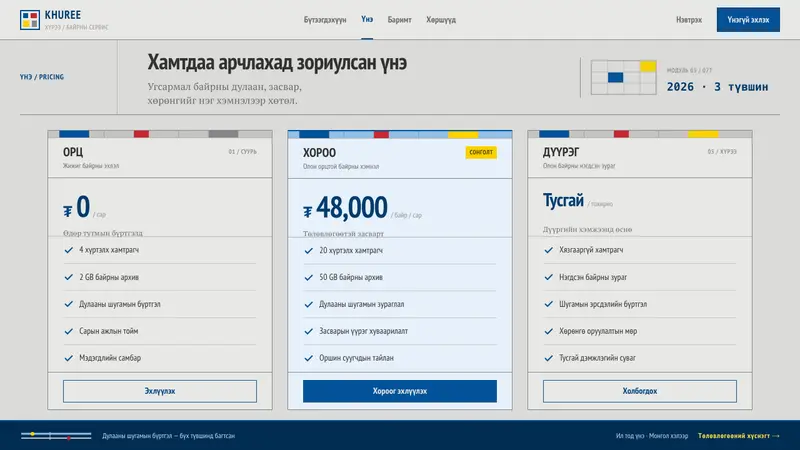Click the color strip atop the ОРЦ card
The height and width of the screenshot is (450, 800).
point(160,134)
